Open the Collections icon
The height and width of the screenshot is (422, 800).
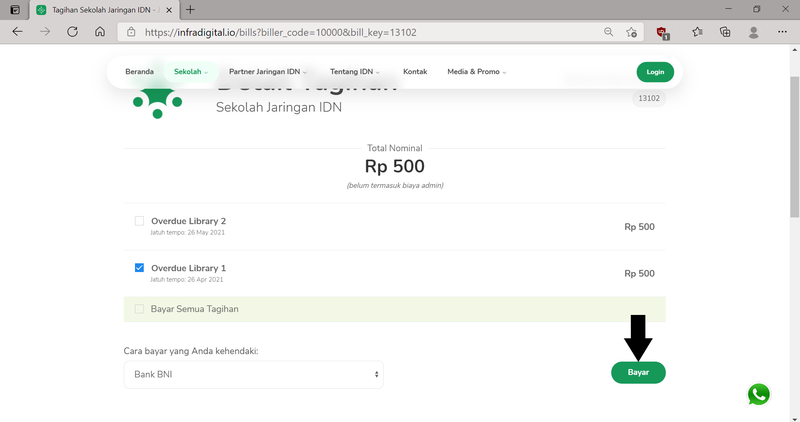coord(725,32)
